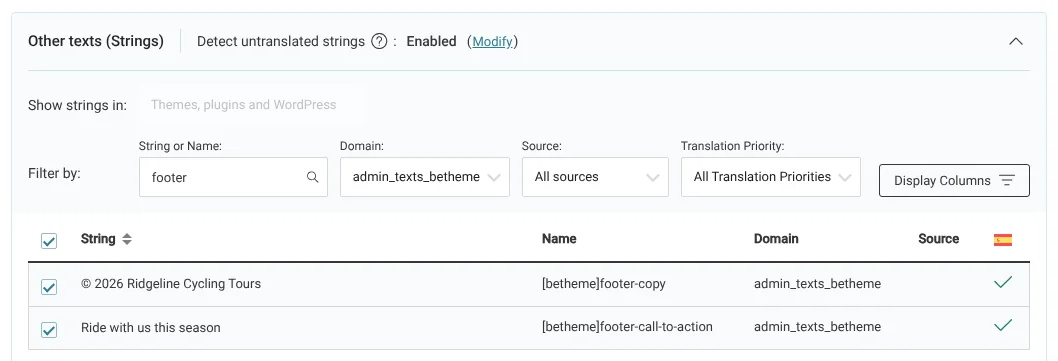Image resolution: width=1058 pixels, height=361 pixels.
Task: Click translation checkmark for footer-call-to-action row
Action: point(1003,326)
